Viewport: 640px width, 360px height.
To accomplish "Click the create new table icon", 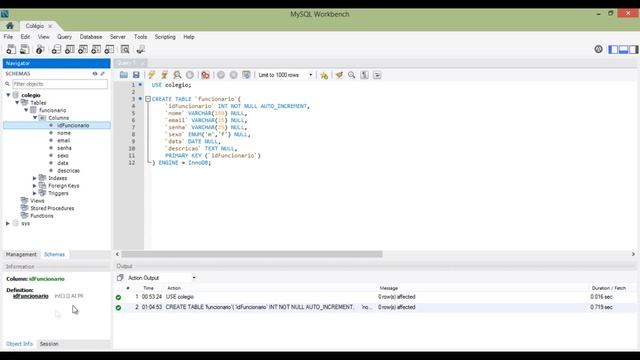I will tap(69, 49).
